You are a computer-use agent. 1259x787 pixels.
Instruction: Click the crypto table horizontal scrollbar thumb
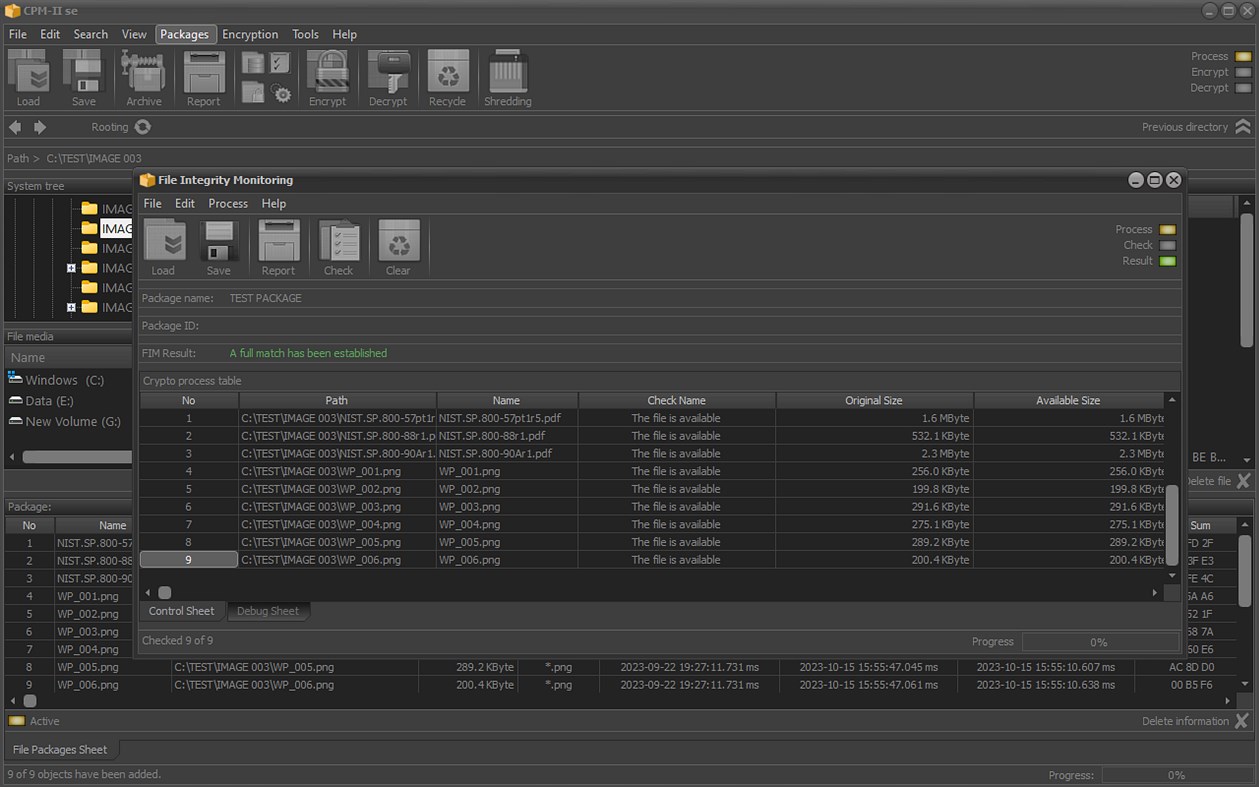[x=165, y=593]
